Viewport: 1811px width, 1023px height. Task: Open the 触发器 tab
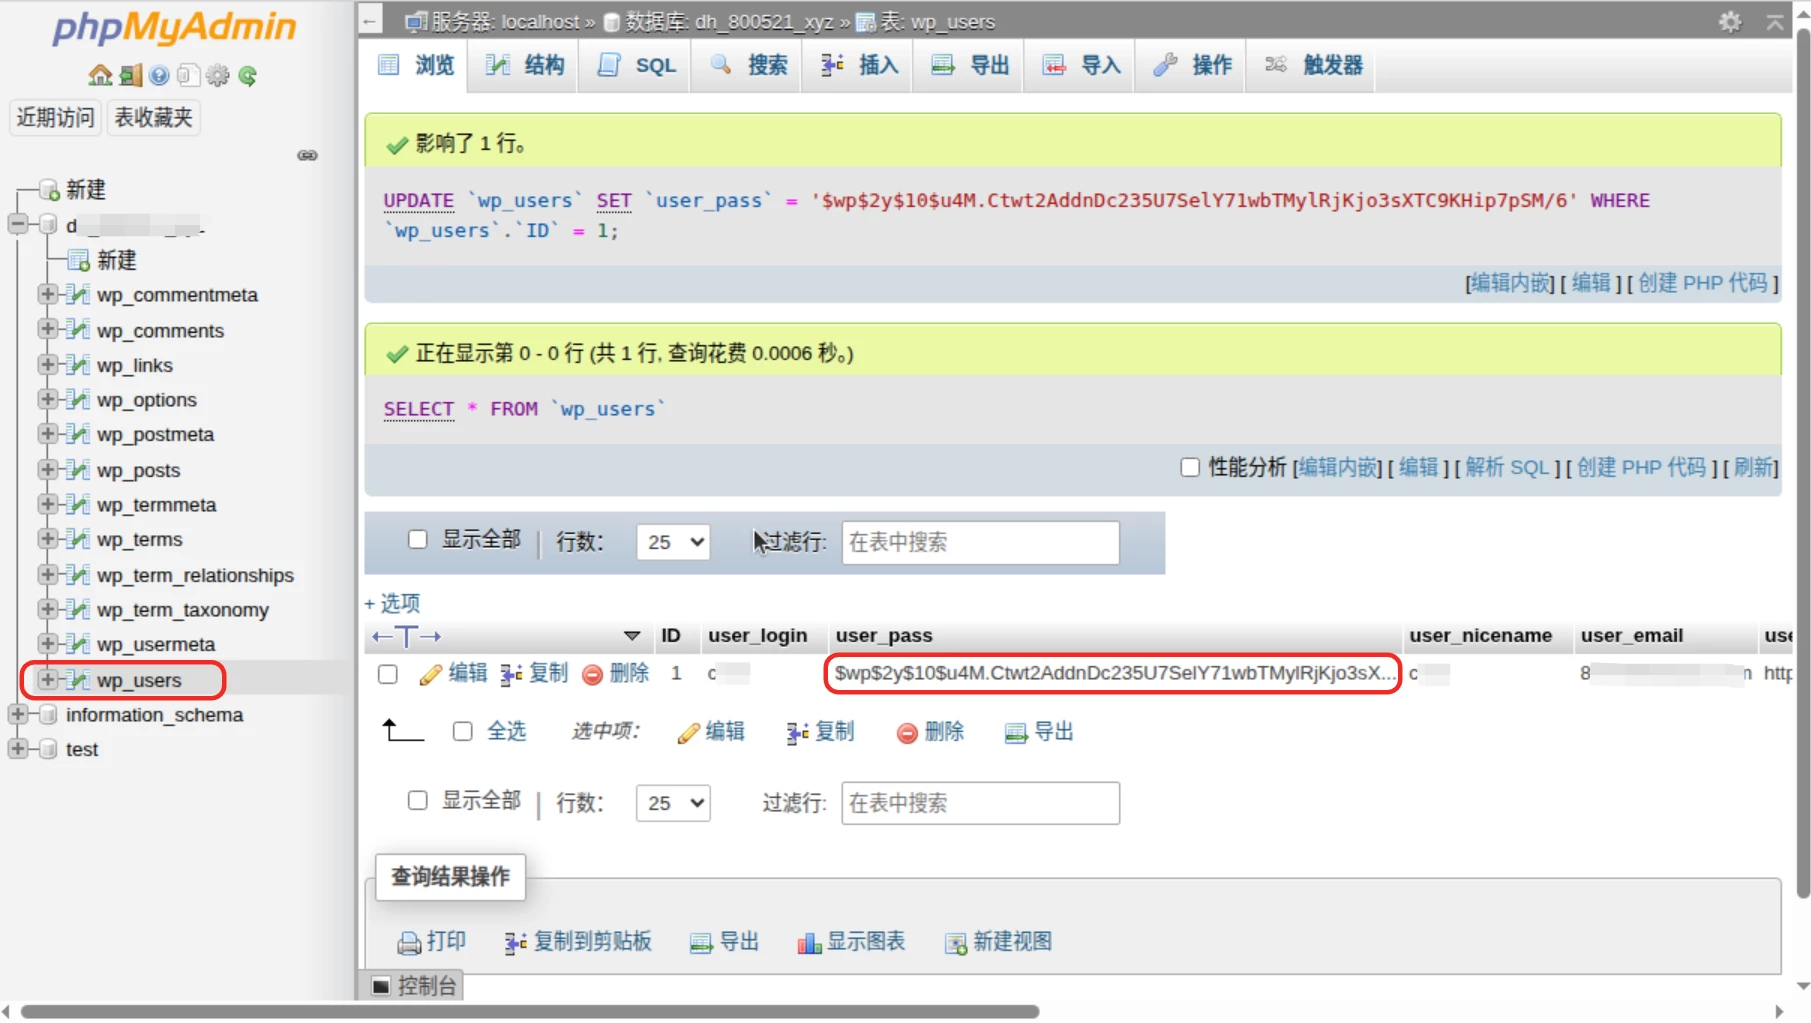click(1312, 66)
